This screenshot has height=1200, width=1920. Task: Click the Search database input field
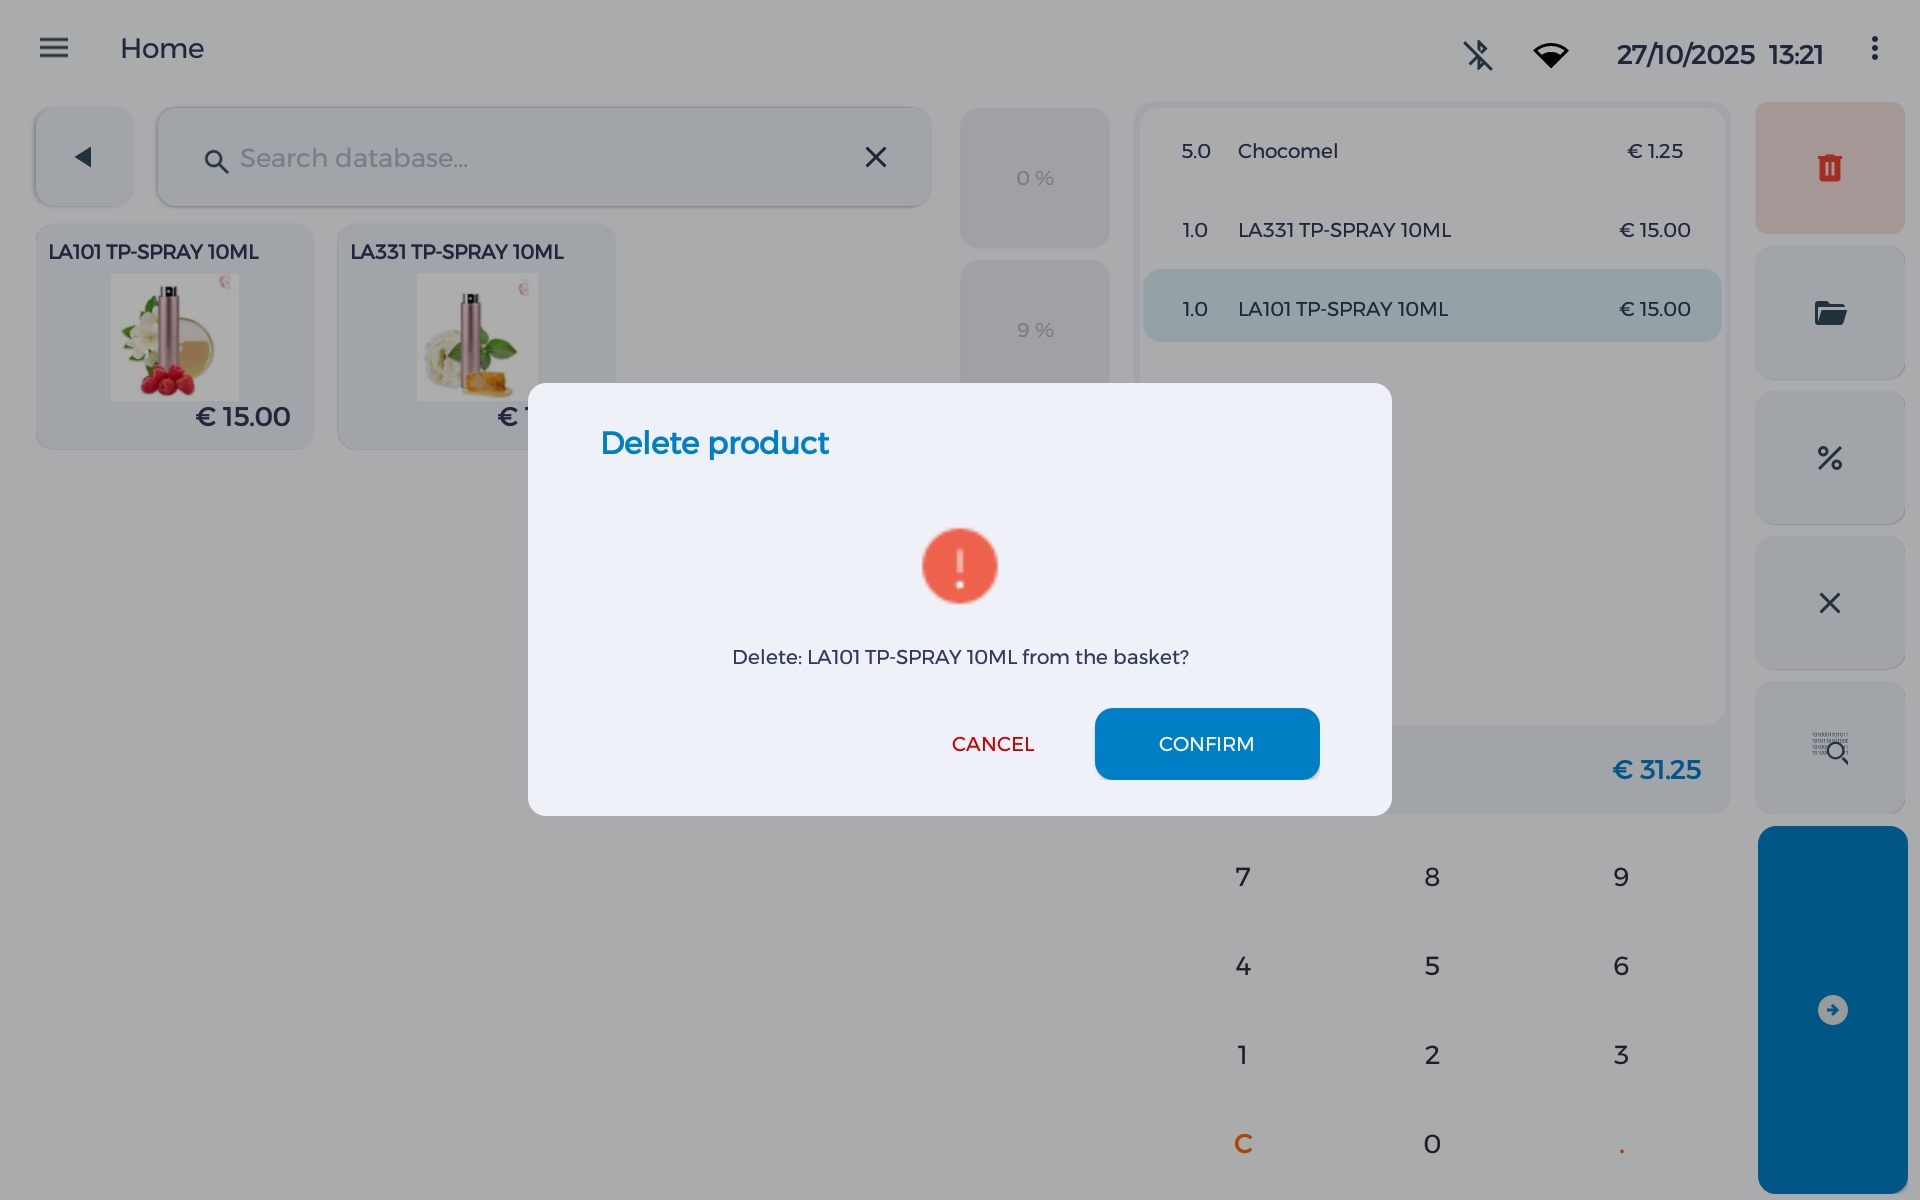pyautogui.click(x=544, y=157)
